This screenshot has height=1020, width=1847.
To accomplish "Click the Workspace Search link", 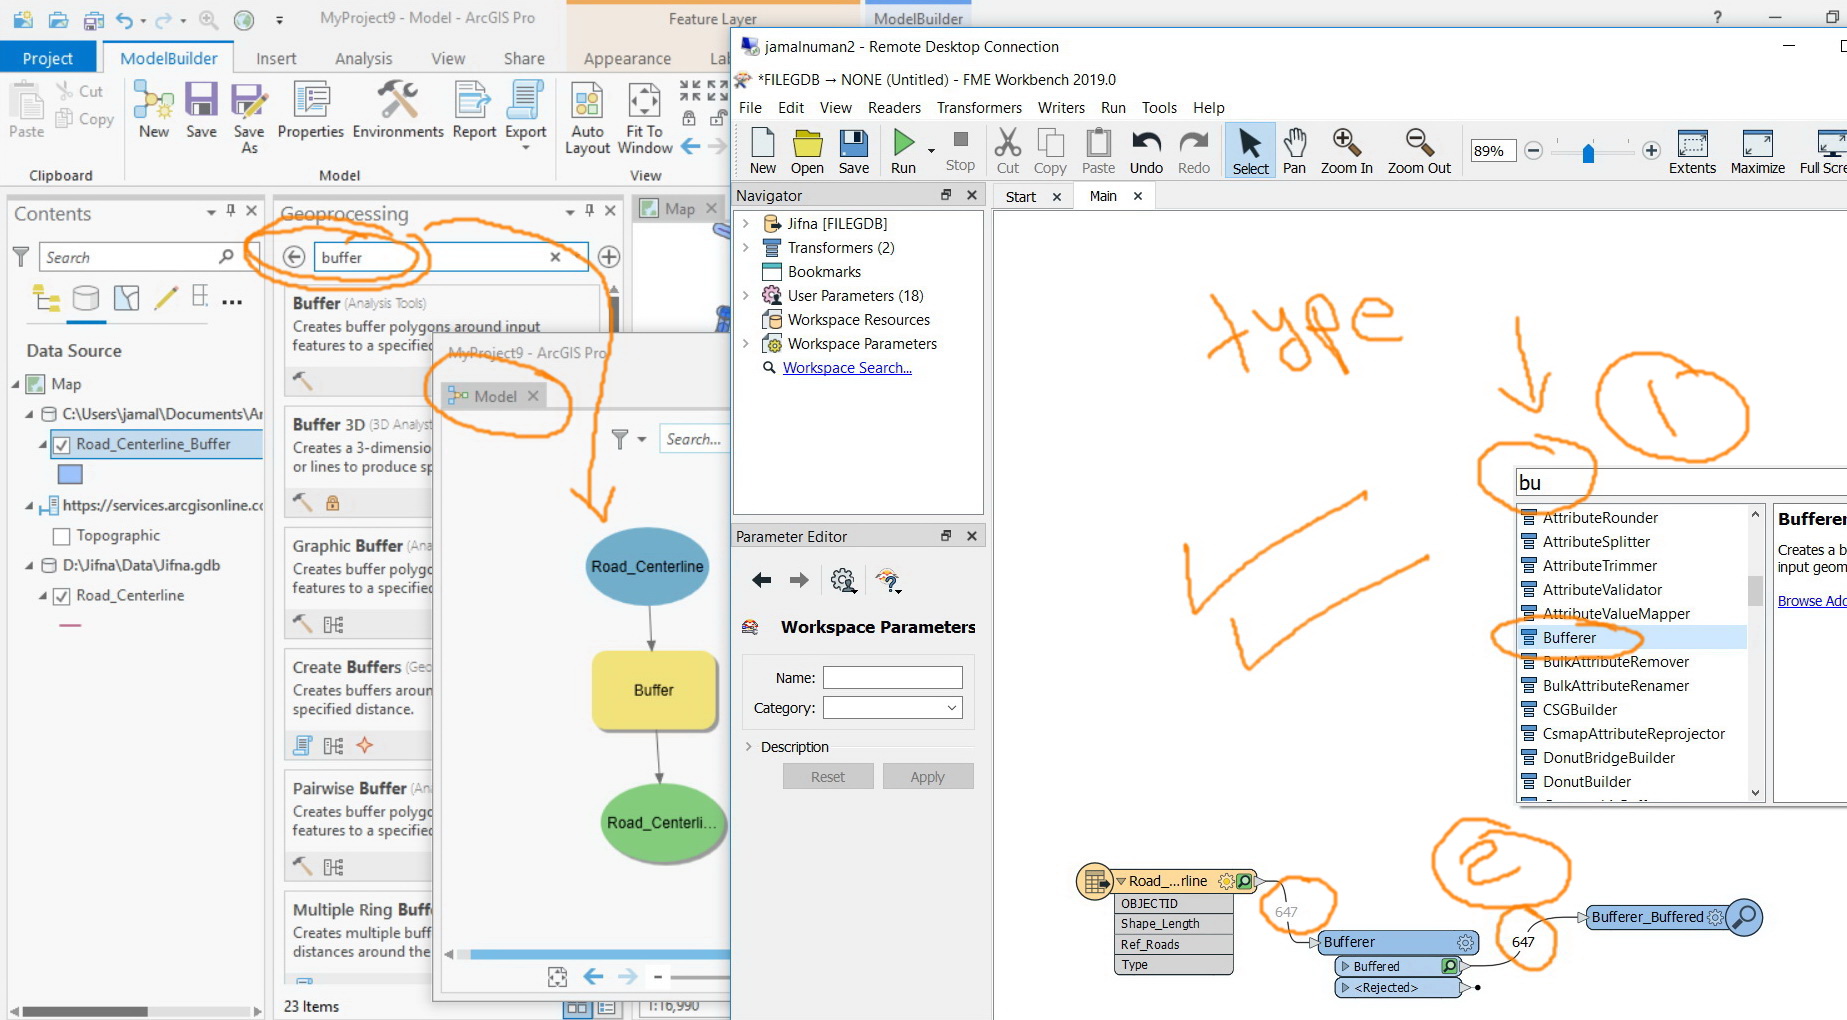I will 847,368.
